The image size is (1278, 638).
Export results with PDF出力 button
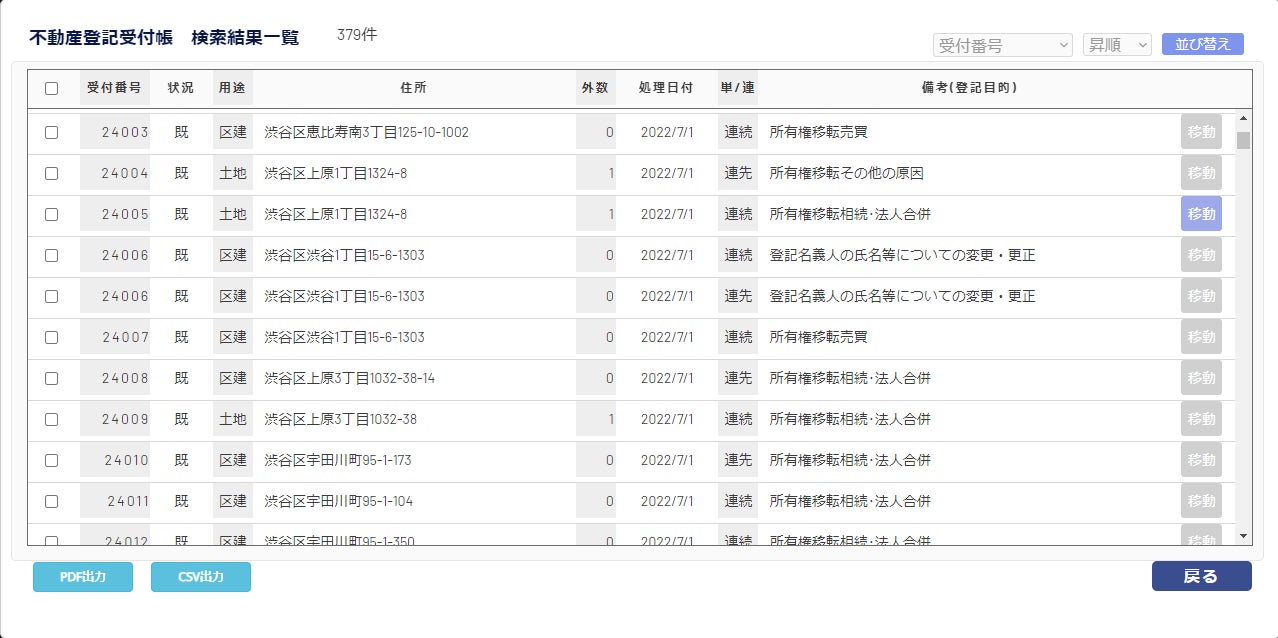[x=83, y=577]
